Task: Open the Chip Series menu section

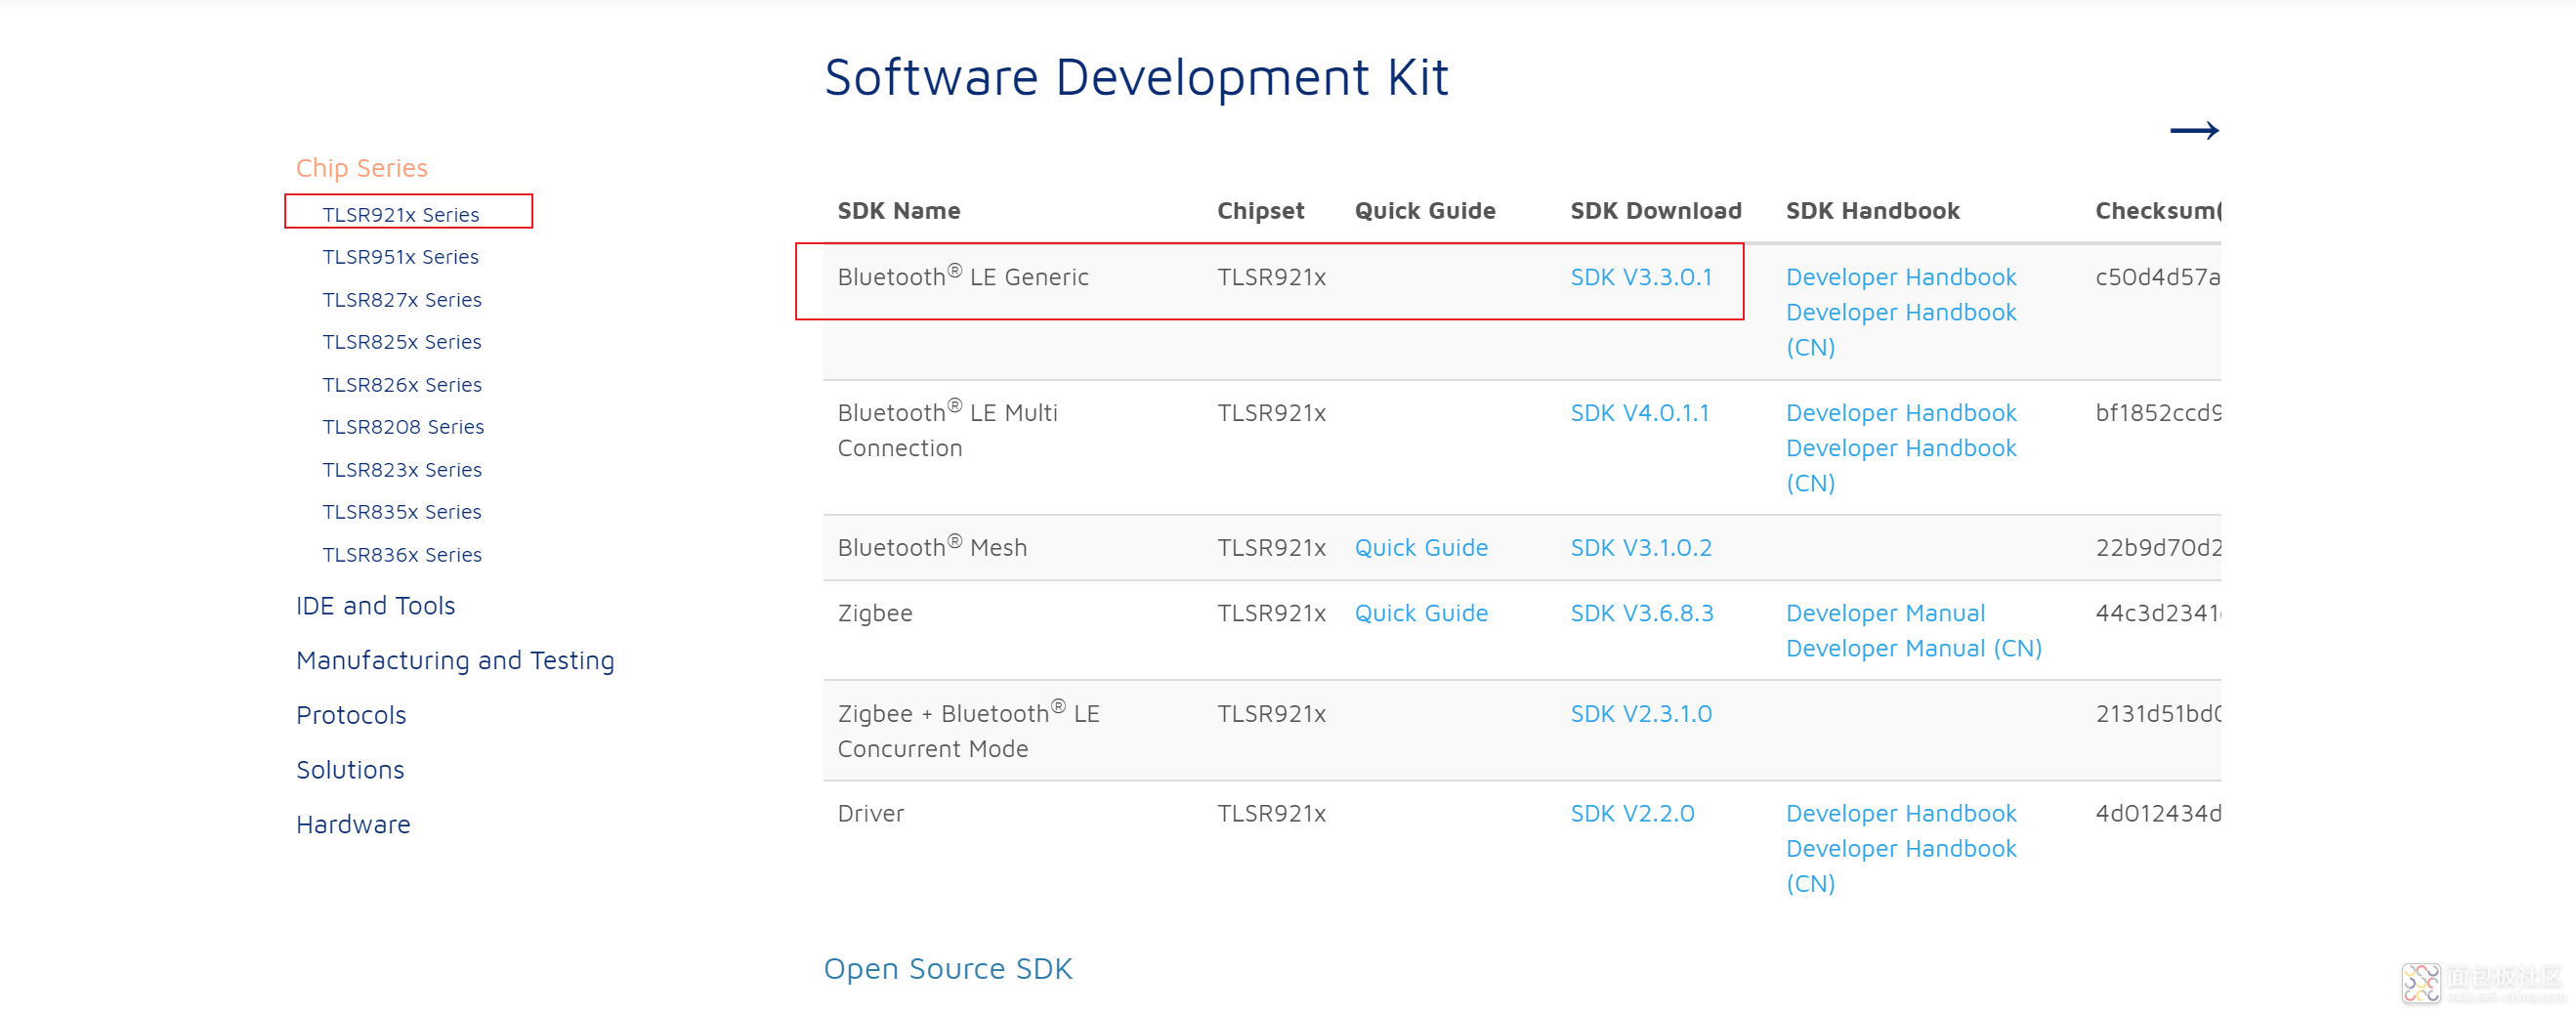Action: pos(361,168)
